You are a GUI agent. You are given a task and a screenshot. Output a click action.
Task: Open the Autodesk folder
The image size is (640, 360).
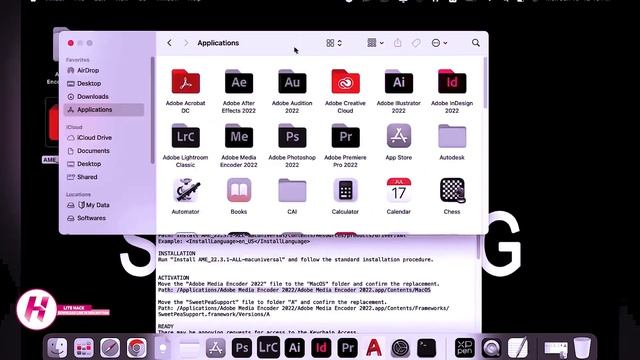[452, 136]
